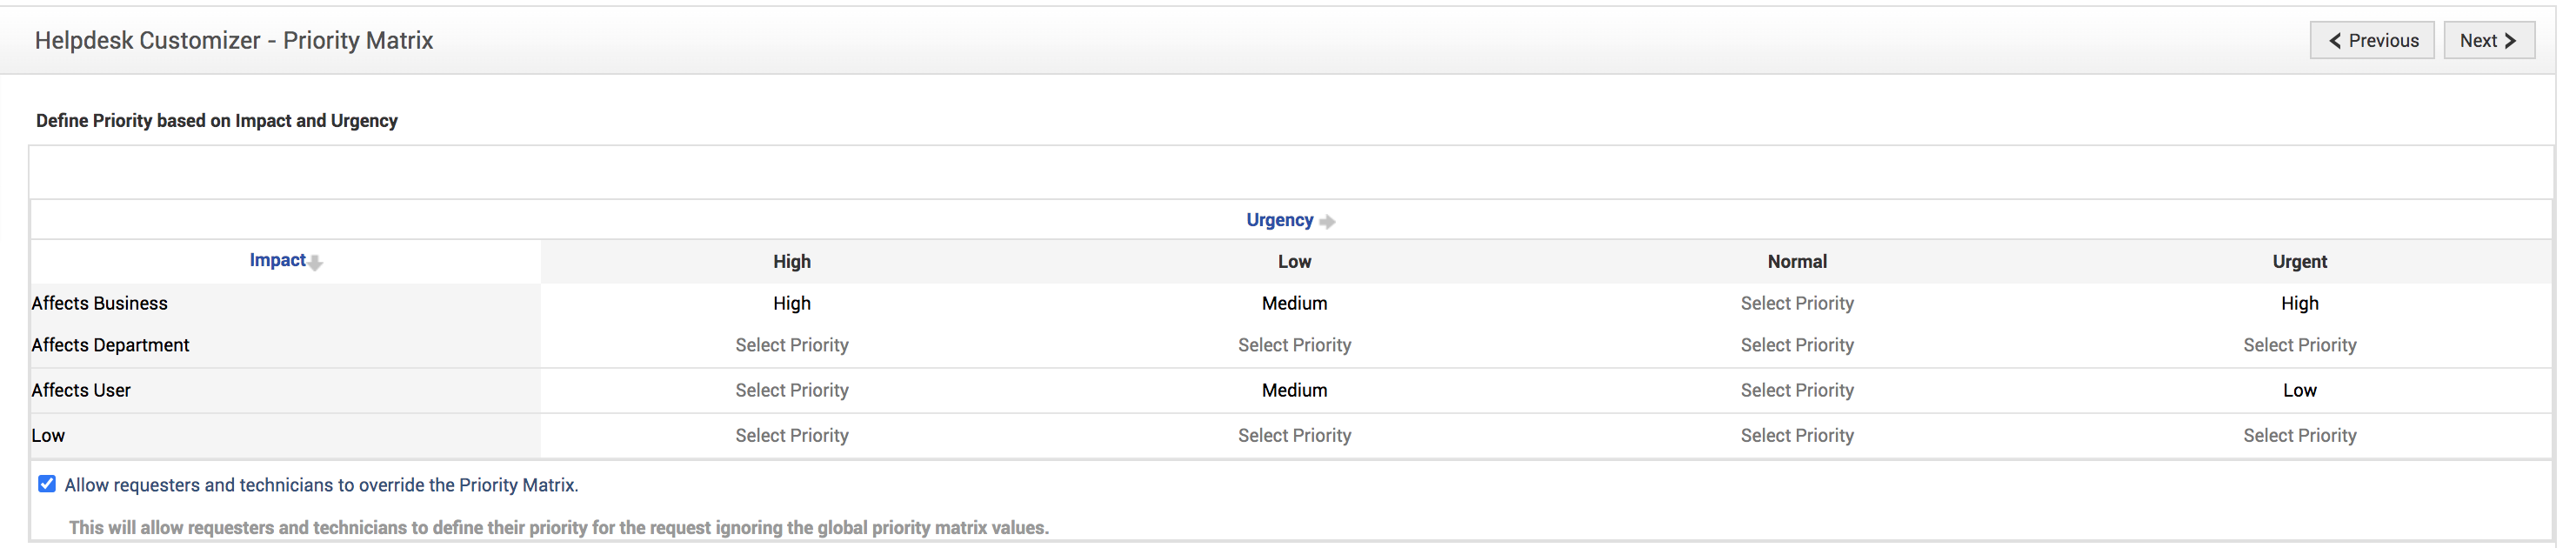
Task: Click the Urgency header label
Action: click(1279, 220)
